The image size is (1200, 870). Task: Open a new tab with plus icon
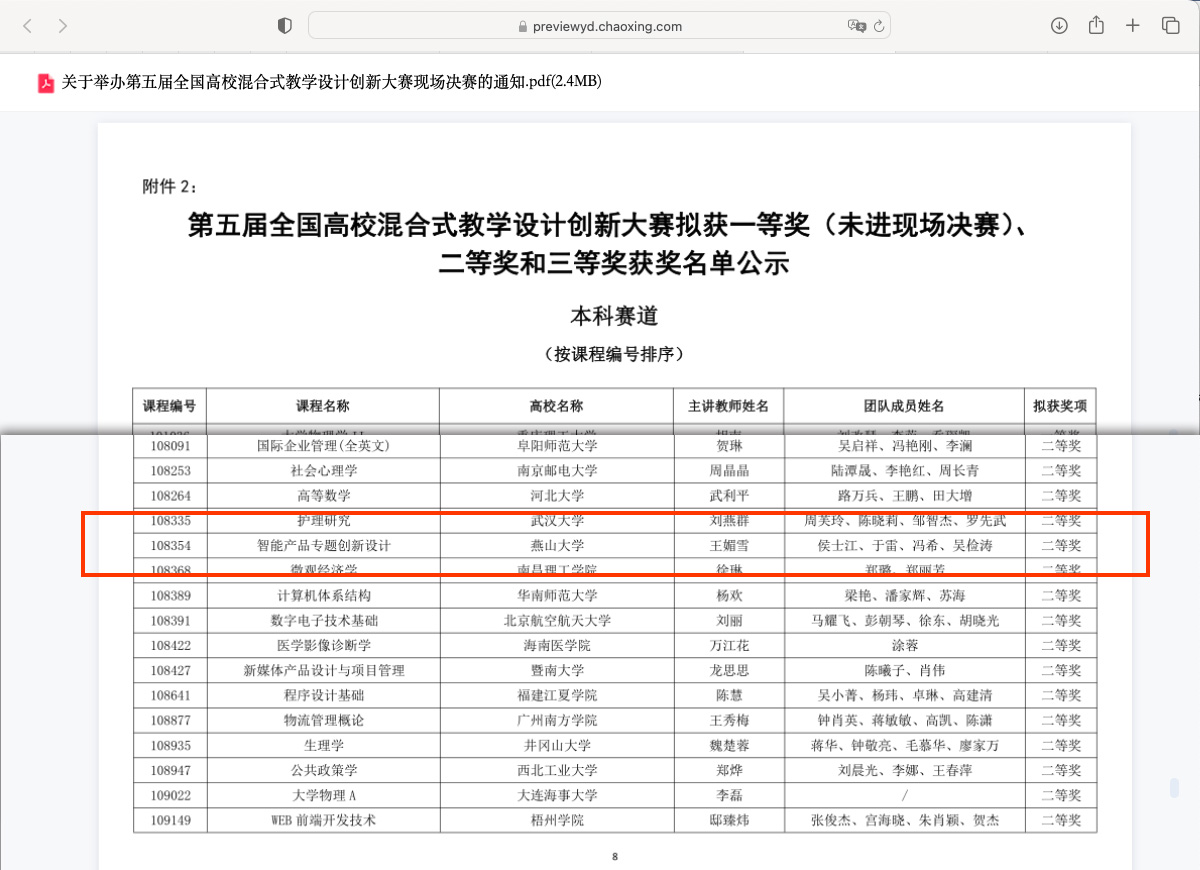click(x=1133, y=26)
